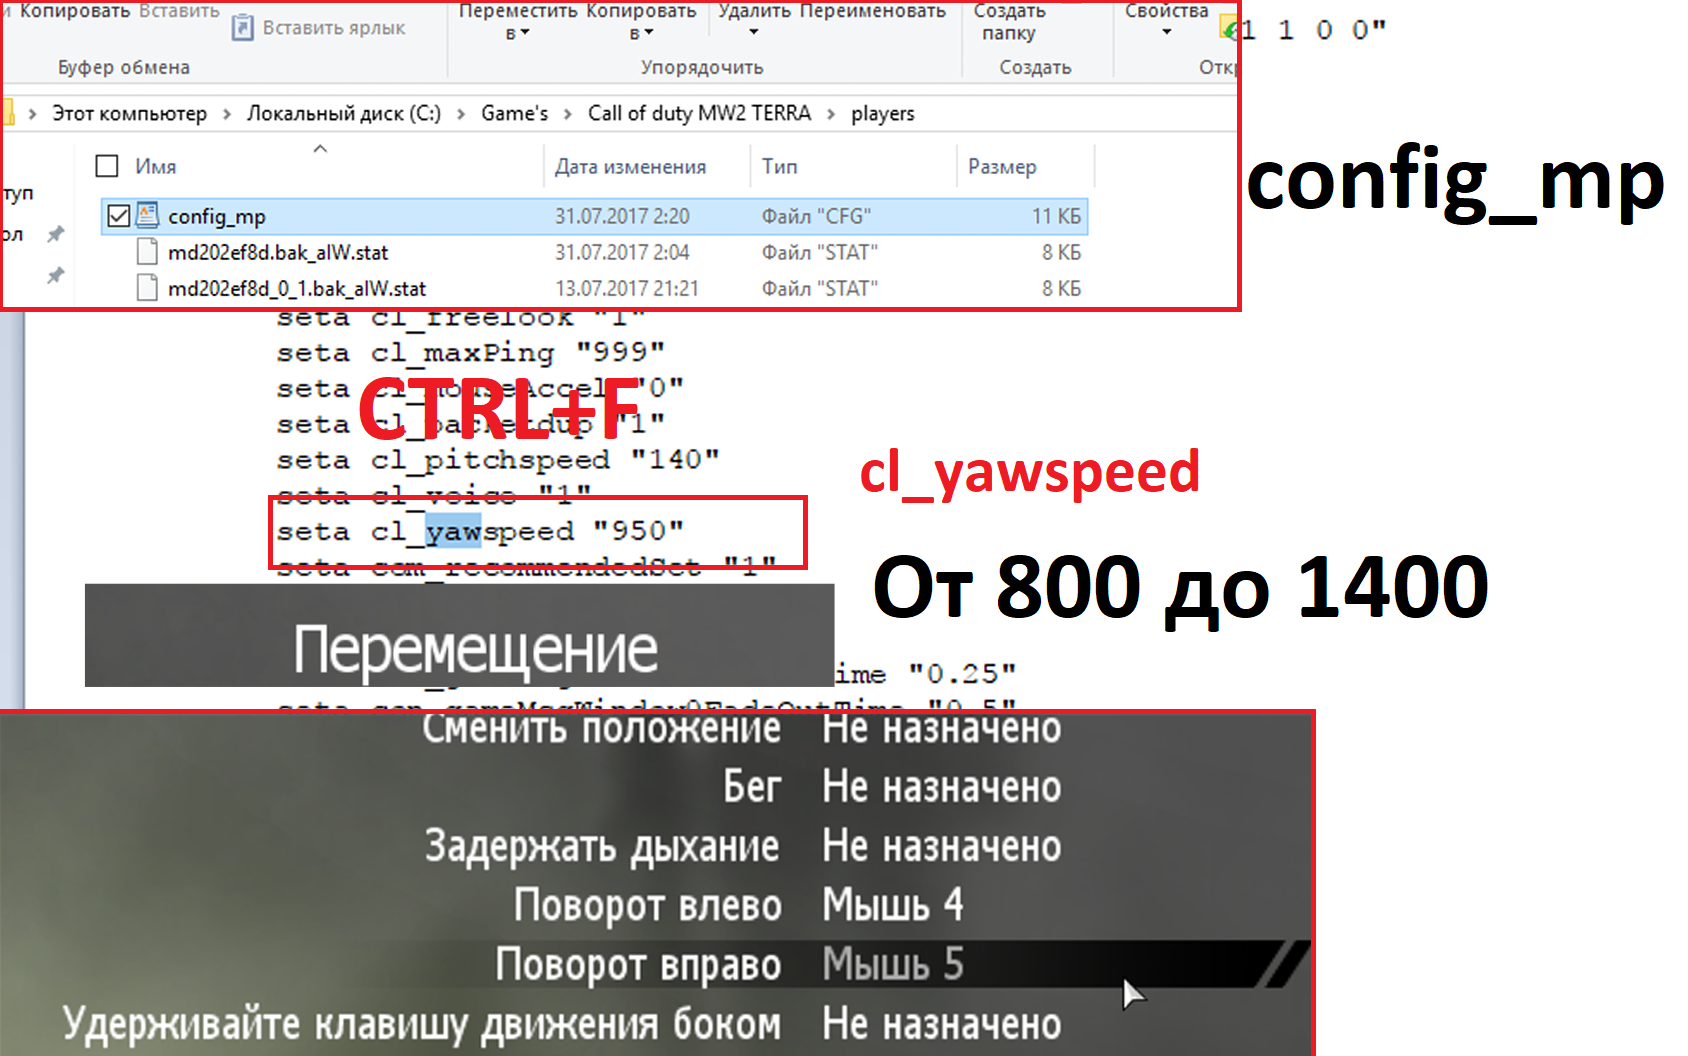The image size is (1688, 1056).
Task: Expand breadcrumb chevron after Локальный диск (C:)
Action: pos(461,114)
